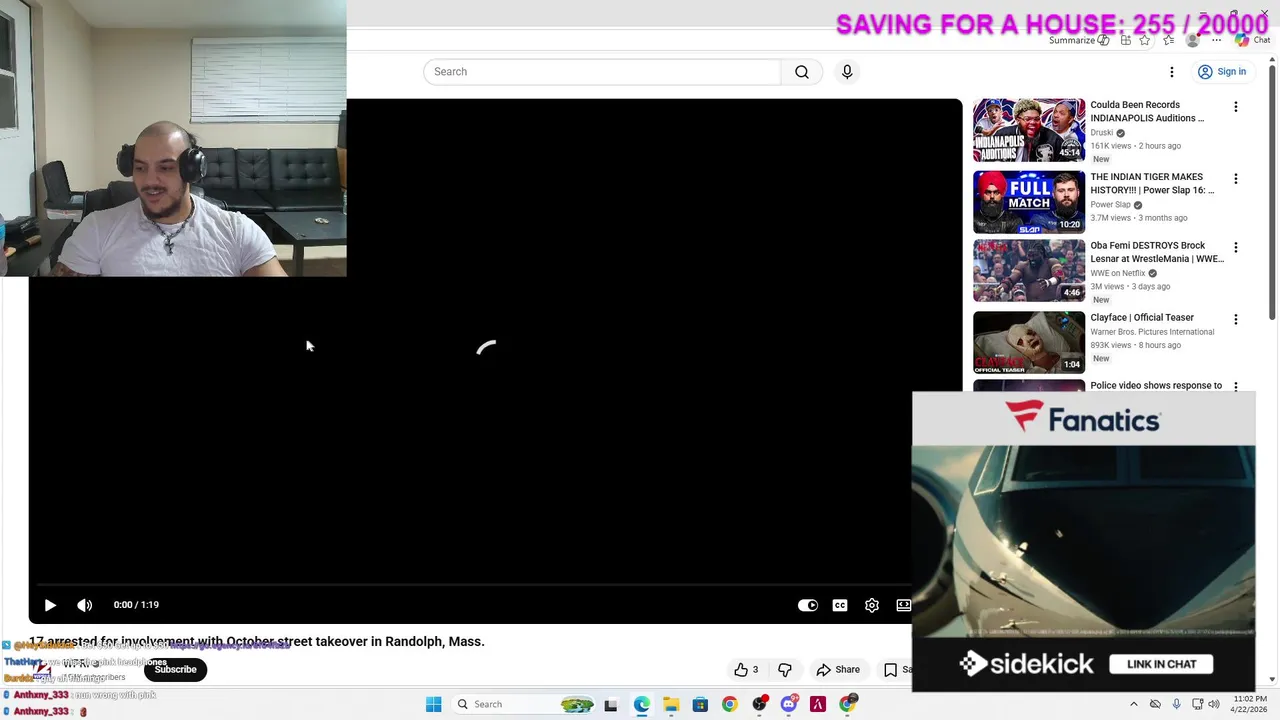The width and height of the screenshot is (1280, 720).
Task: Show hidden system tray icons chevron
Action: point(1133,704)
